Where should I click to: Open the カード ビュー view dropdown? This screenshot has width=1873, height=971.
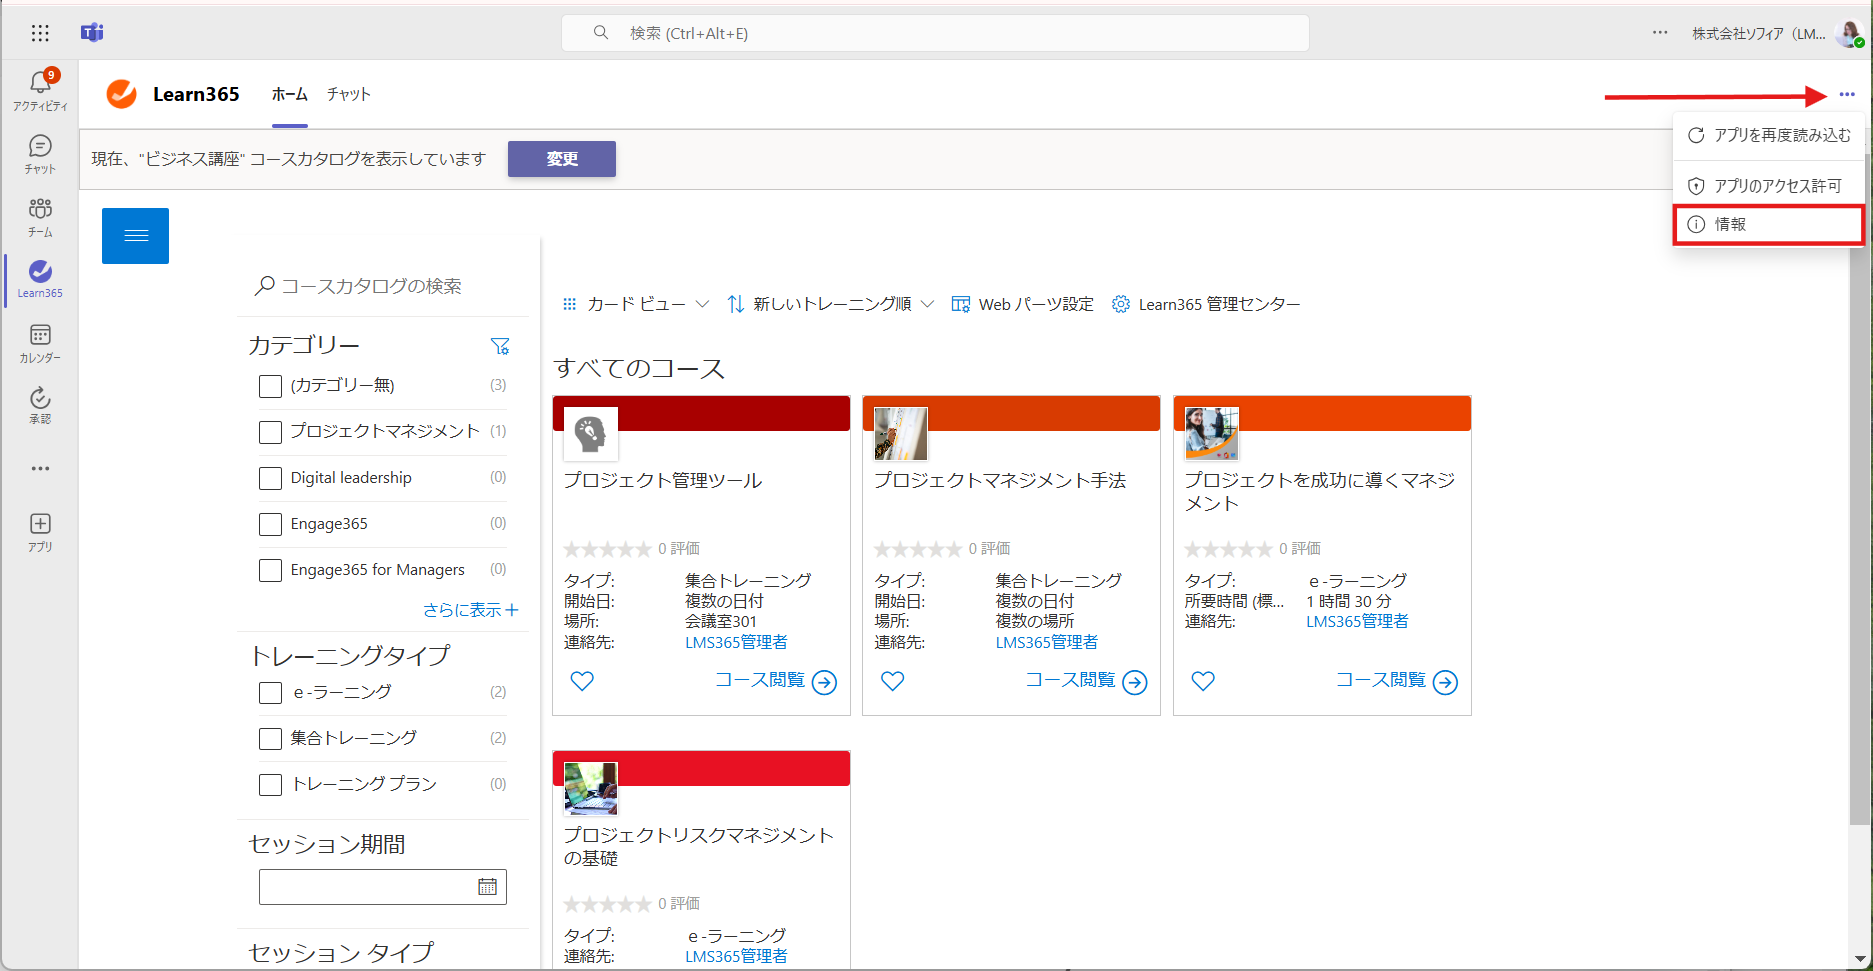click(x=636, y=304)
